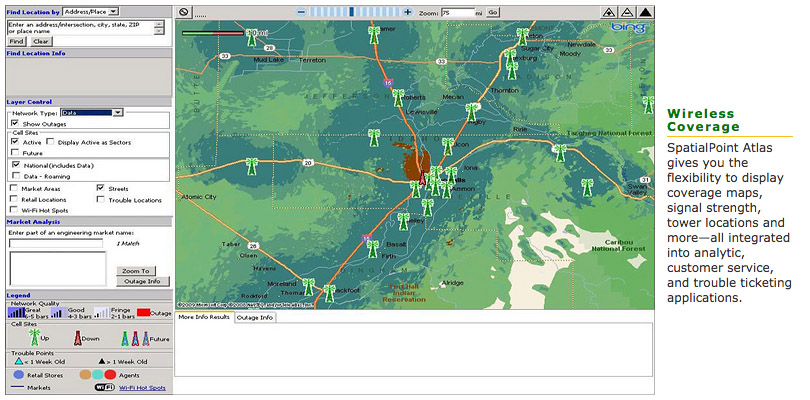
Task: Enable Display Active as Sectors
Action: [x=50, y=142]
